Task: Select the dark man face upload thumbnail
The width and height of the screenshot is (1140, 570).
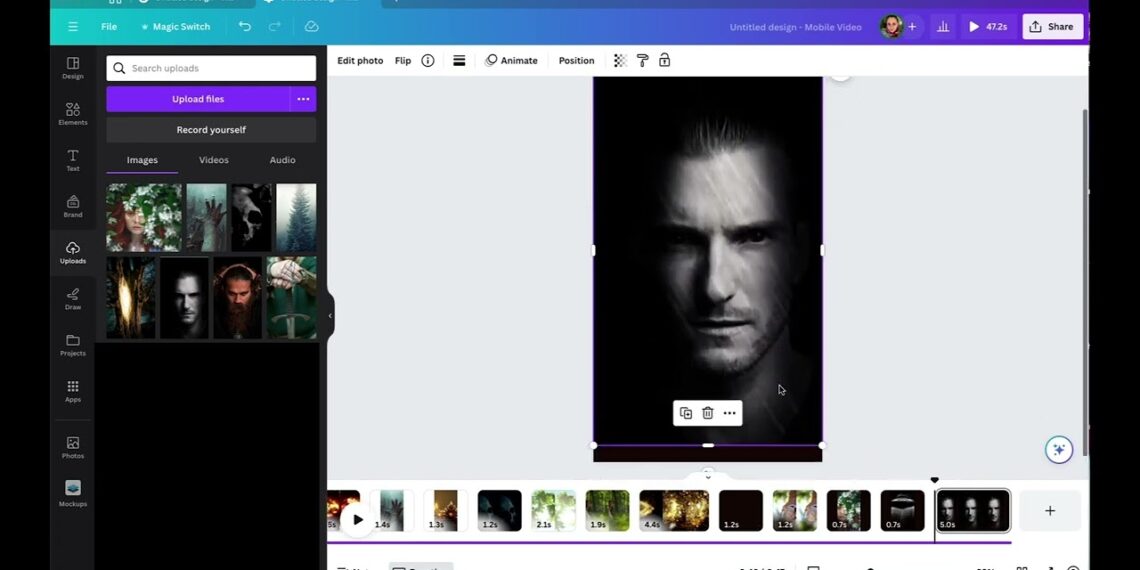Action: pos(184,297)
